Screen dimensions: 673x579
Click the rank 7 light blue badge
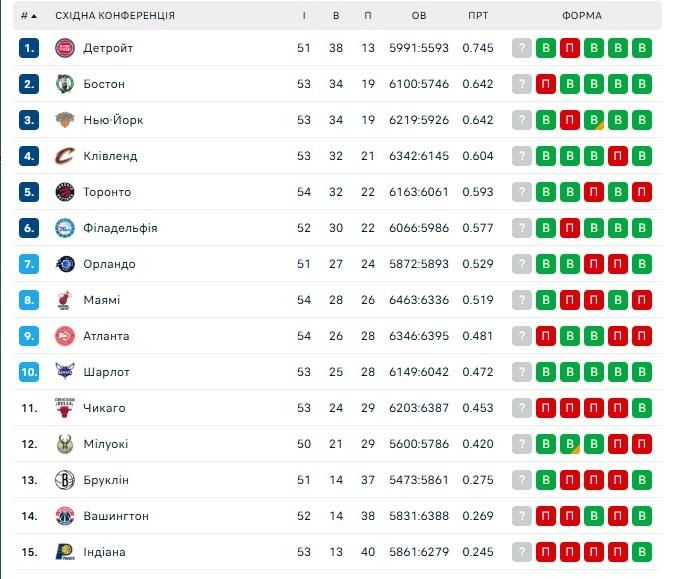click(29, 264)
